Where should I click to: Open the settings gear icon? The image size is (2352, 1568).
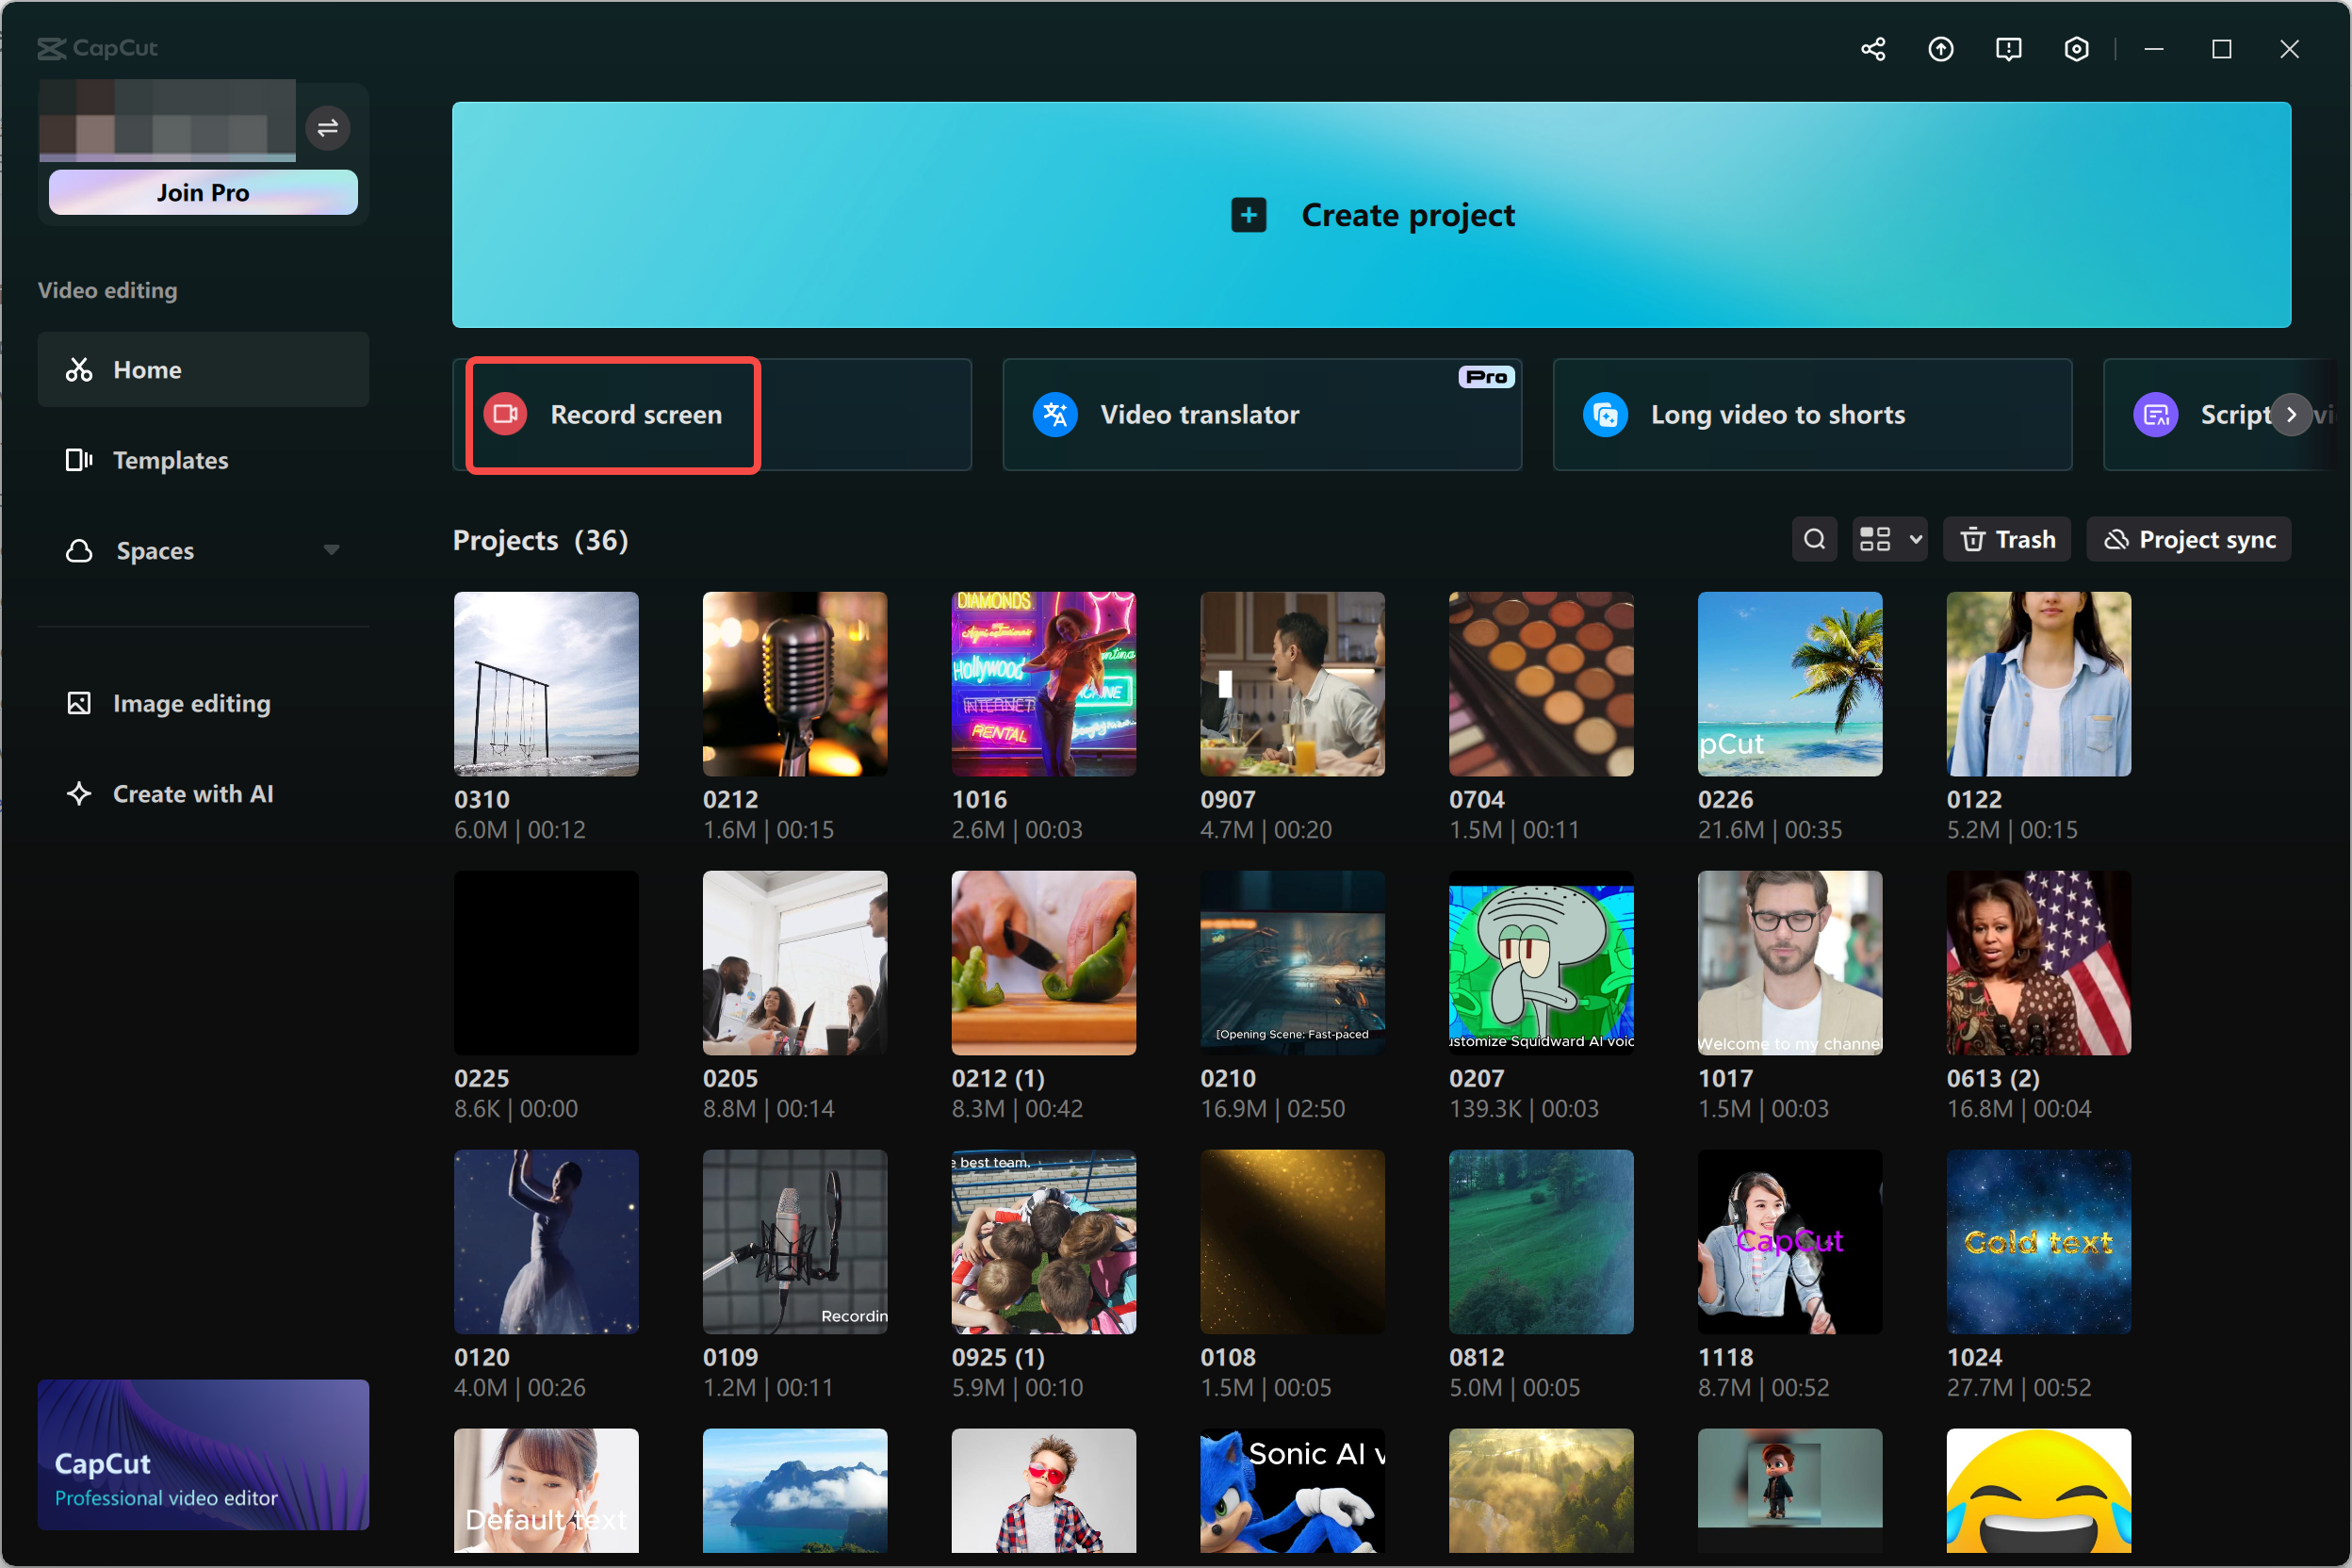pyautogui.click(x=2076, y=48)
